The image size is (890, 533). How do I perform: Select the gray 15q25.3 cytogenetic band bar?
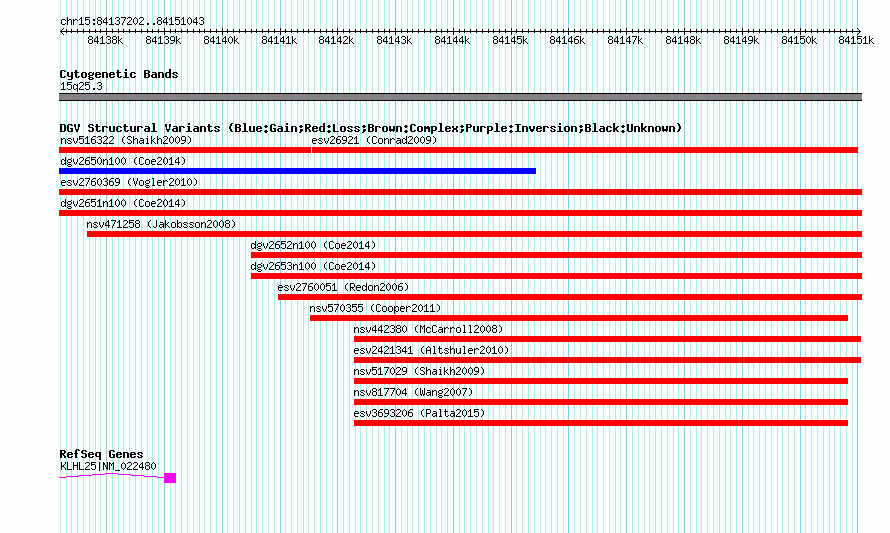pos(460,97)
